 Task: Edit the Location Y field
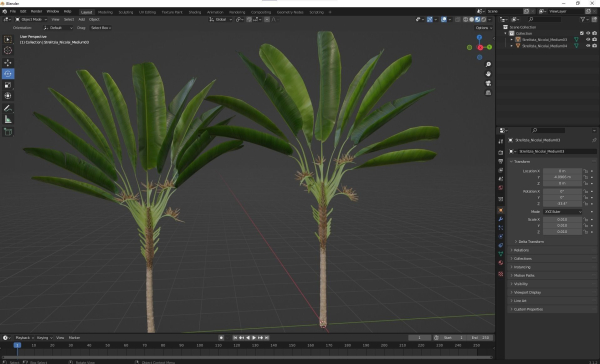562,177
